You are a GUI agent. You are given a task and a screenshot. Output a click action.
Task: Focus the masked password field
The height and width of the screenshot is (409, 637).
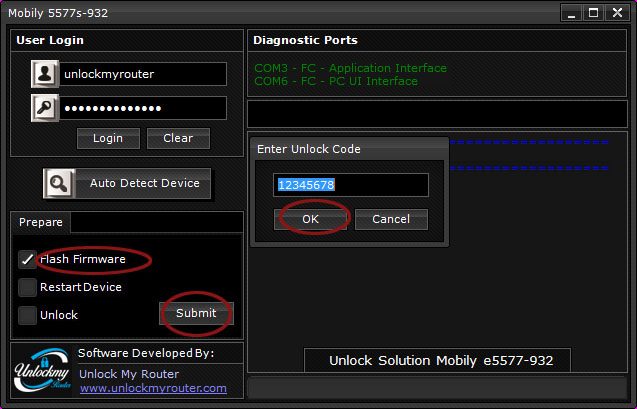coord(143,108)
